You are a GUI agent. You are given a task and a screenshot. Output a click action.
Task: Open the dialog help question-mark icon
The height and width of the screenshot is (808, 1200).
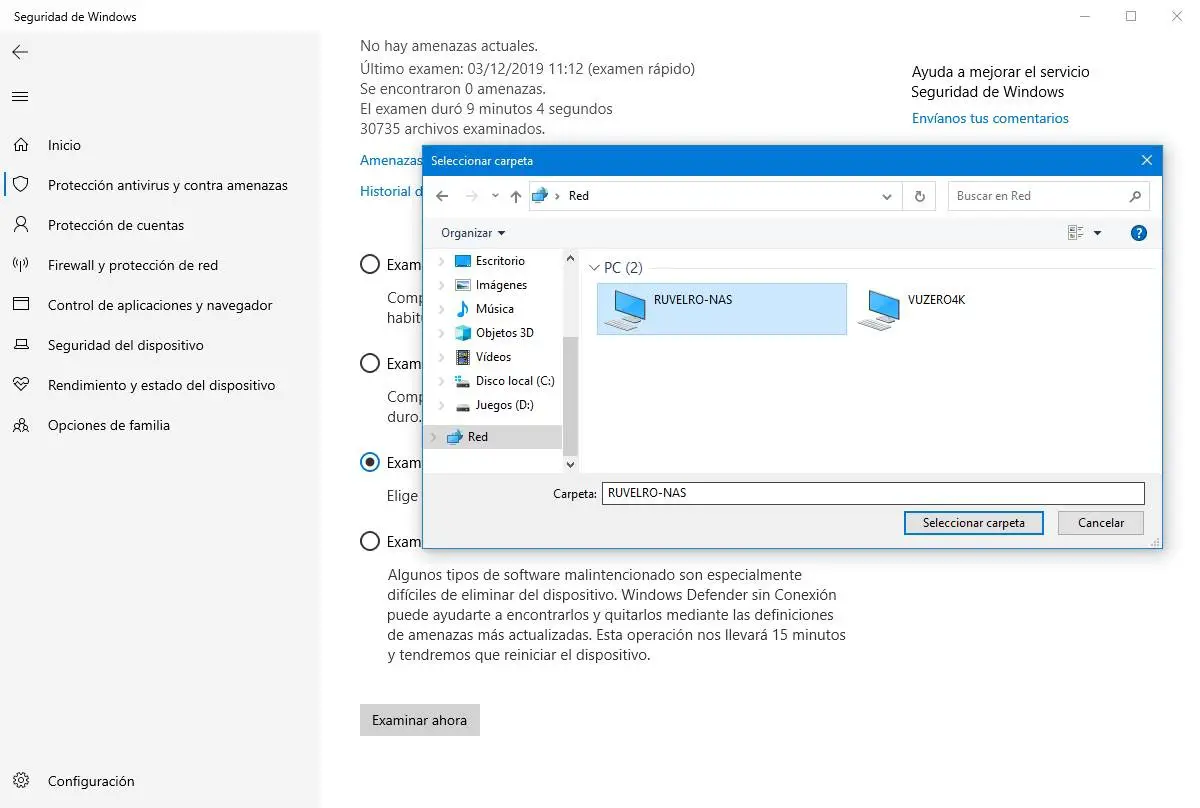(x=1138, y=233)
